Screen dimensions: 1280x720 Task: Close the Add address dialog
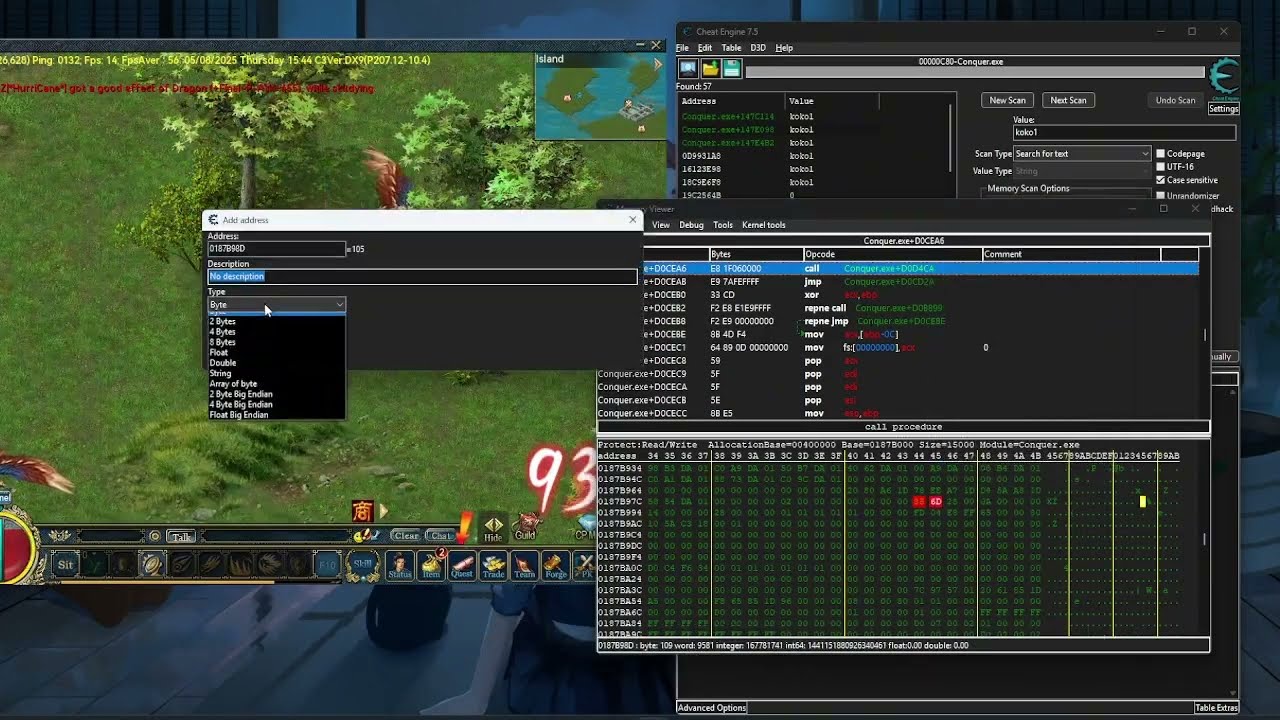(632, 220)
